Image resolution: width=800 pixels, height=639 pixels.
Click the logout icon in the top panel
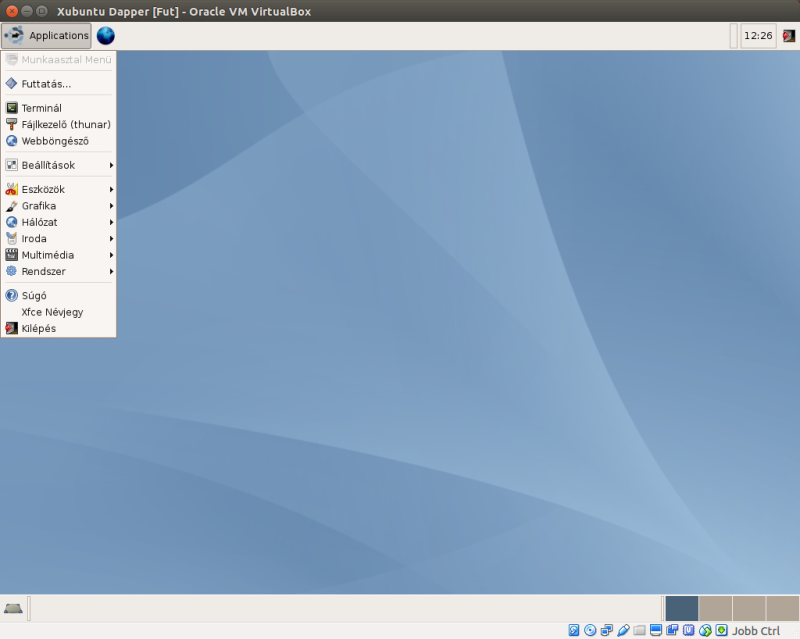(x=789, y=36)
